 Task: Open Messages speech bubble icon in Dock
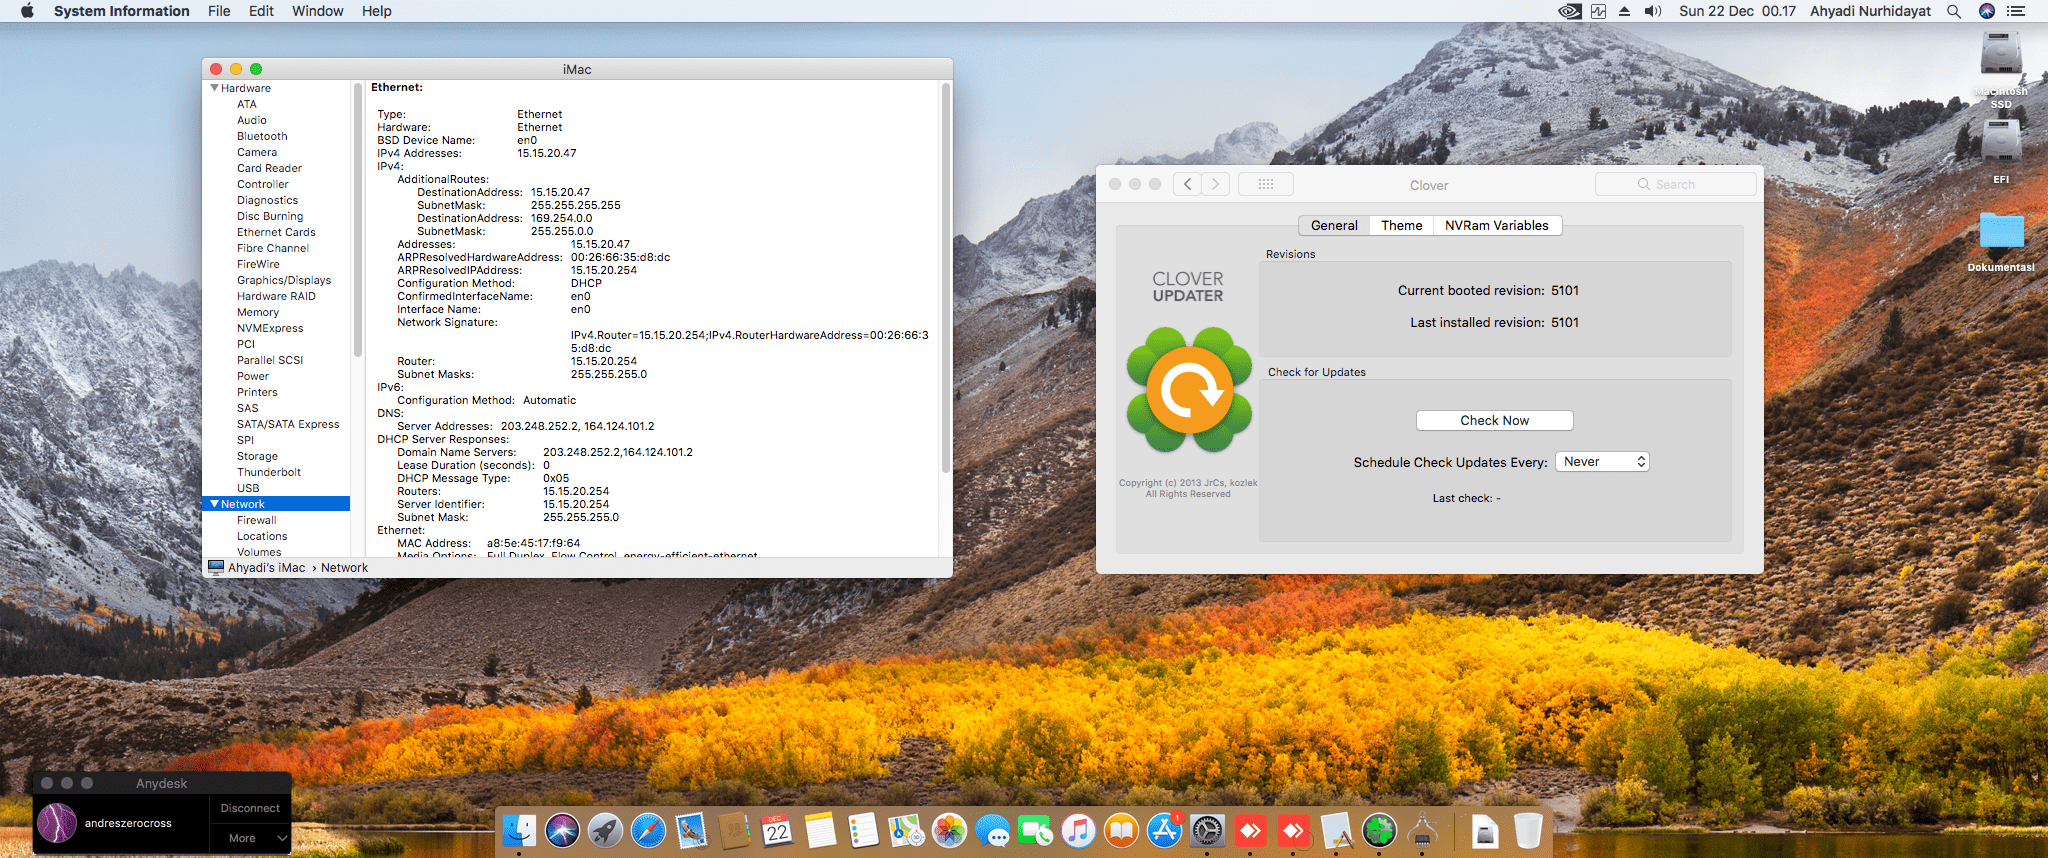992,830
